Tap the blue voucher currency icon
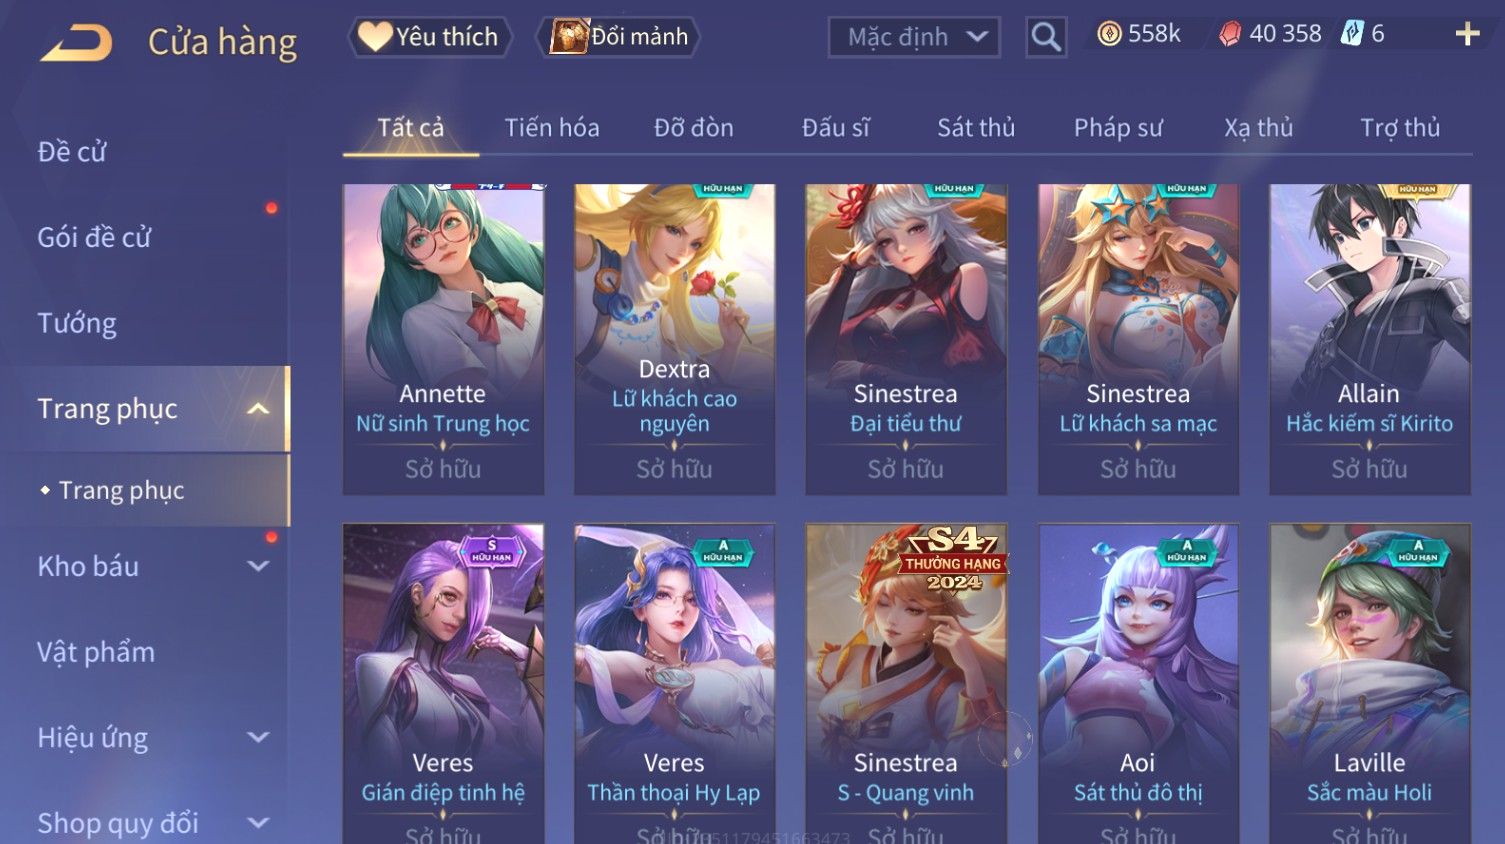Image resolution: width=1505 pixels, height=844 pixels. pos(1352,34)
